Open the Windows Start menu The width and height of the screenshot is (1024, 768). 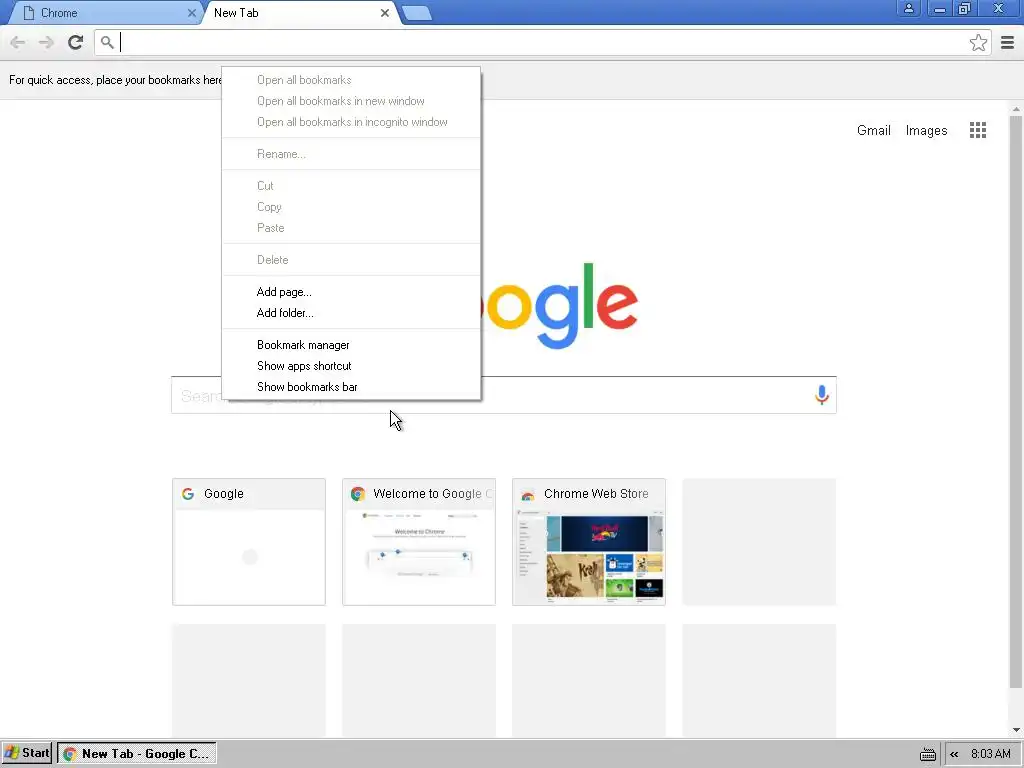27,754
